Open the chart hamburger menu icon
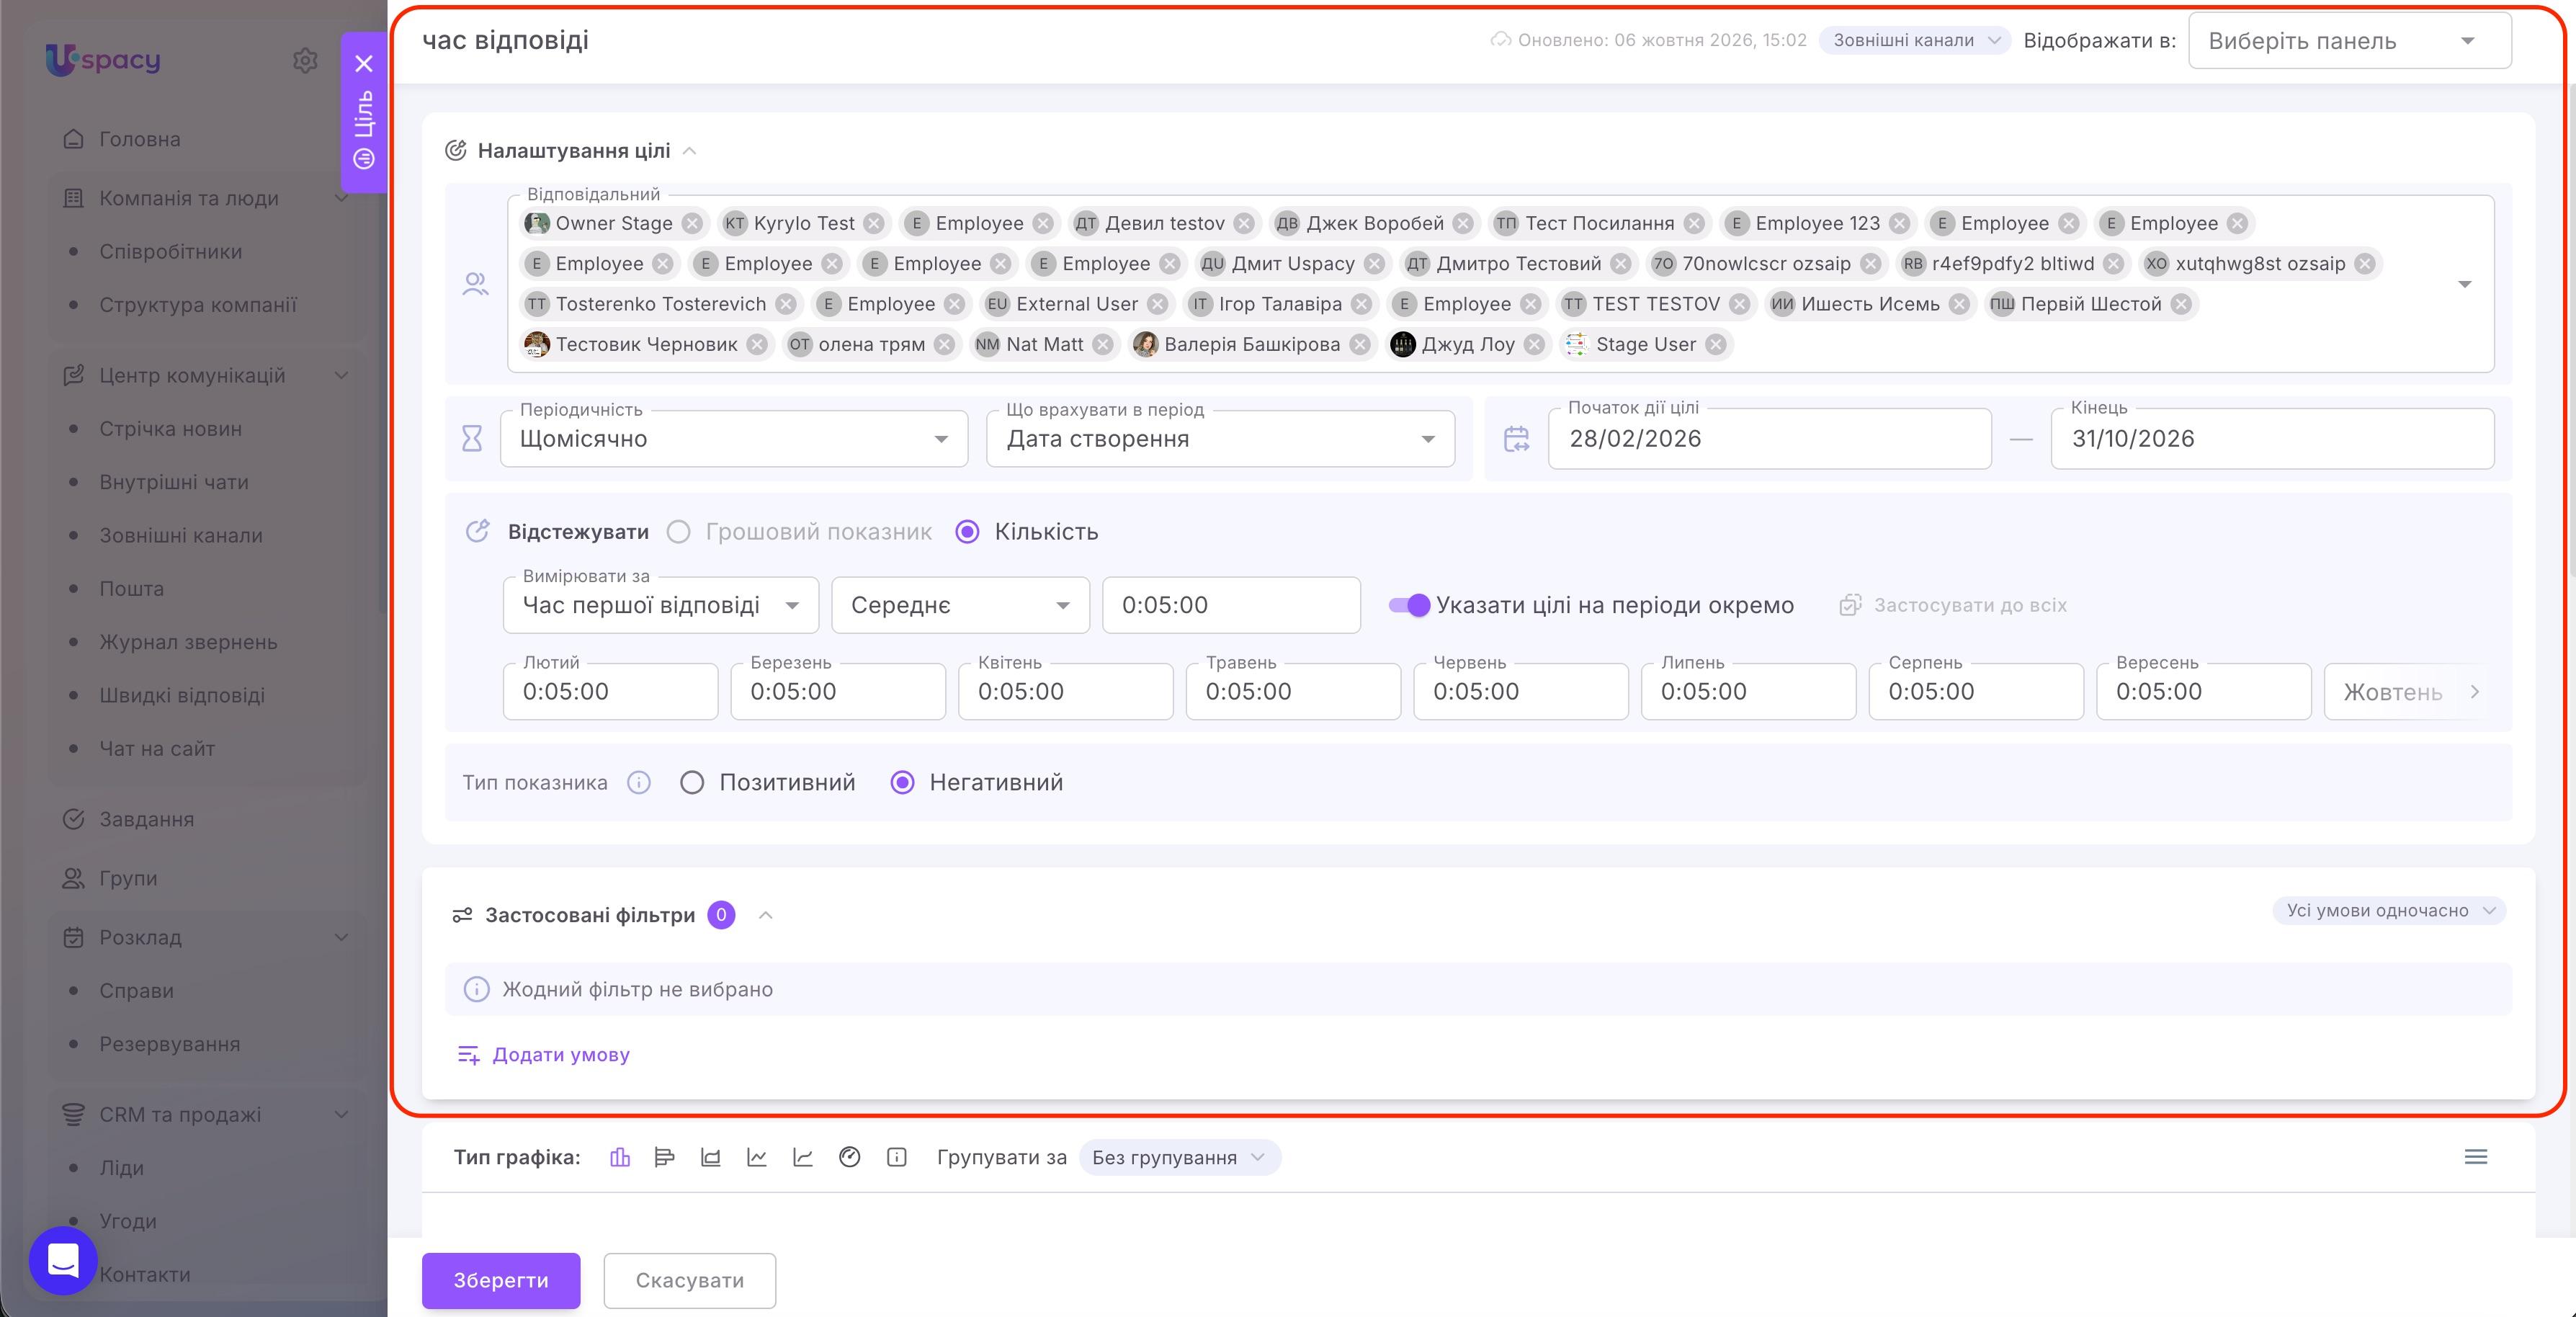 pos(2476,1157)
